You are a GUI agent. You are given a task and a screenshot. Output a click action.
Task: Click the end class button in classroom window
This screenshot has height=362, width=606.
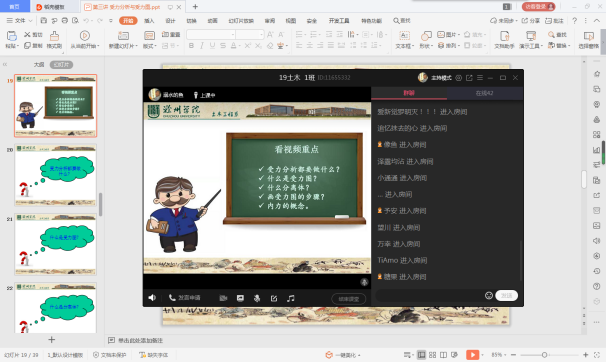349,299
